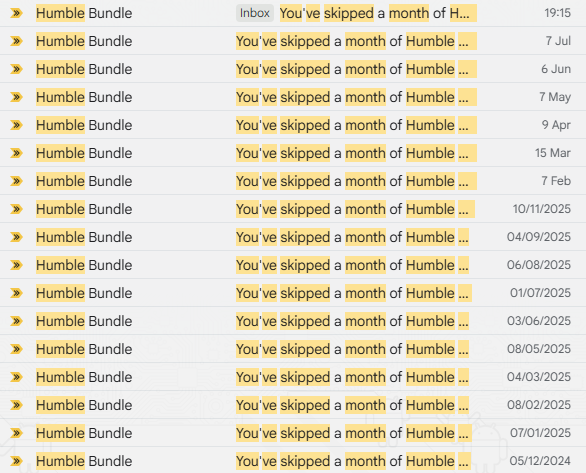Screen dimensions: 586x473
Task: Click the Inbox label on the 19:15 email
Action: tap(255, 13)
